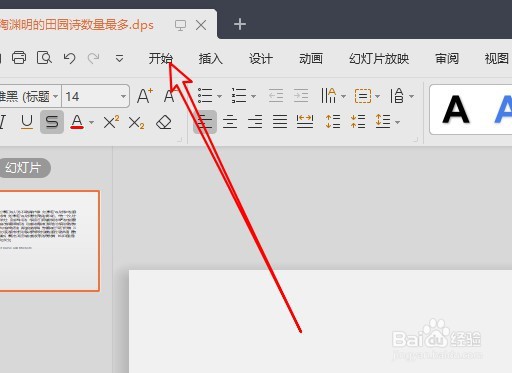Click the line spacing icon
The width and height of the screenshot is (512, 373).
tap(383, 121)
